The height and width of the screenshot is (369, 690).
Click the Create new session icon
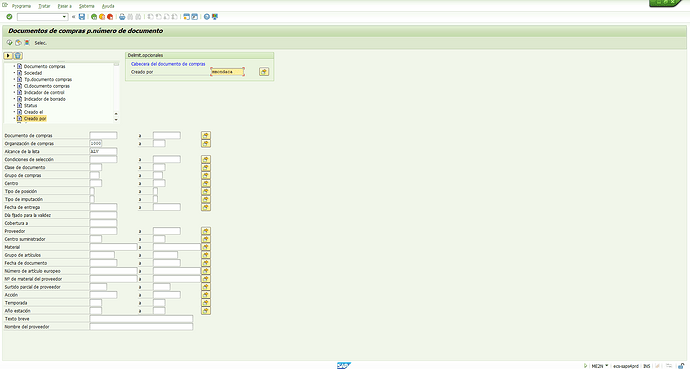click(x=187, y=17)
